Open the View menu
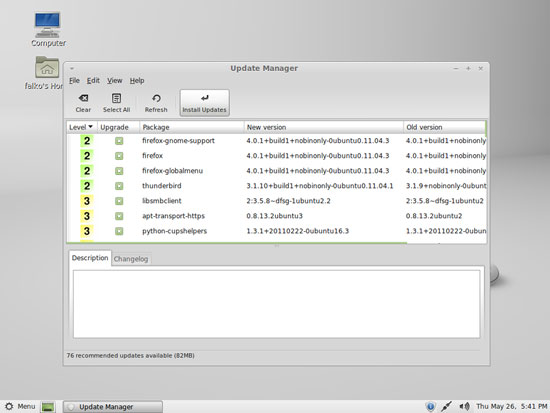The image size is (550, 413). coord(115,81)
